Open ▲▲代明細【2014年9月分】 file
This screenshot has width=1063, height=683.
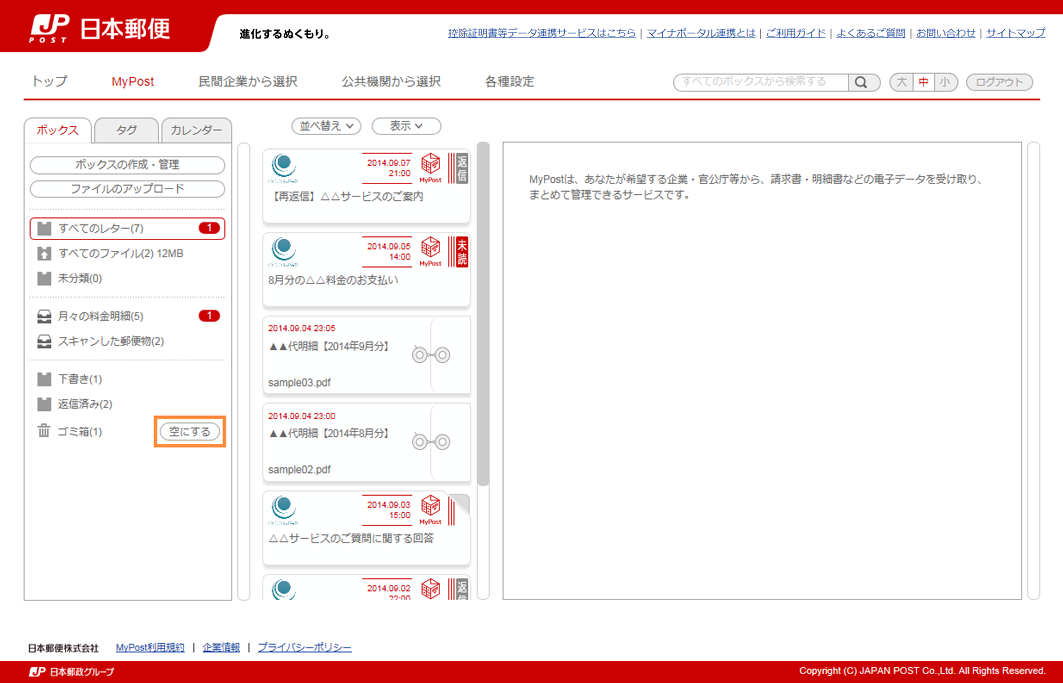(x=366, y=355)
